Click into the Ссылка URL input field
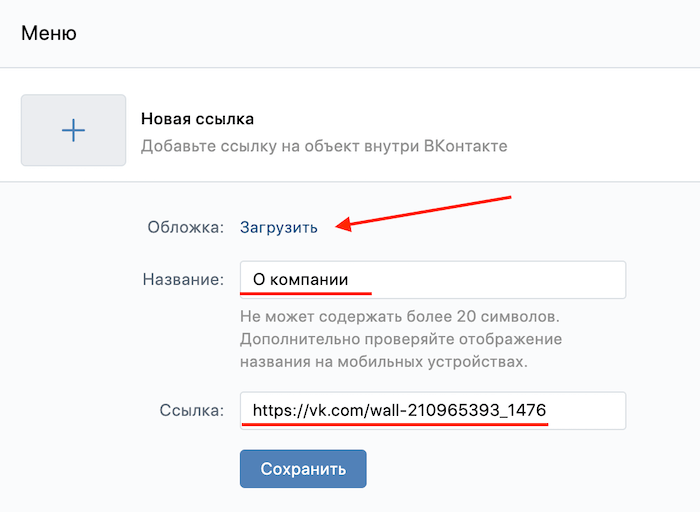Image resolution: width=700 pixels, height=512 pixels. pyautogui.click(x=432, y=410)
